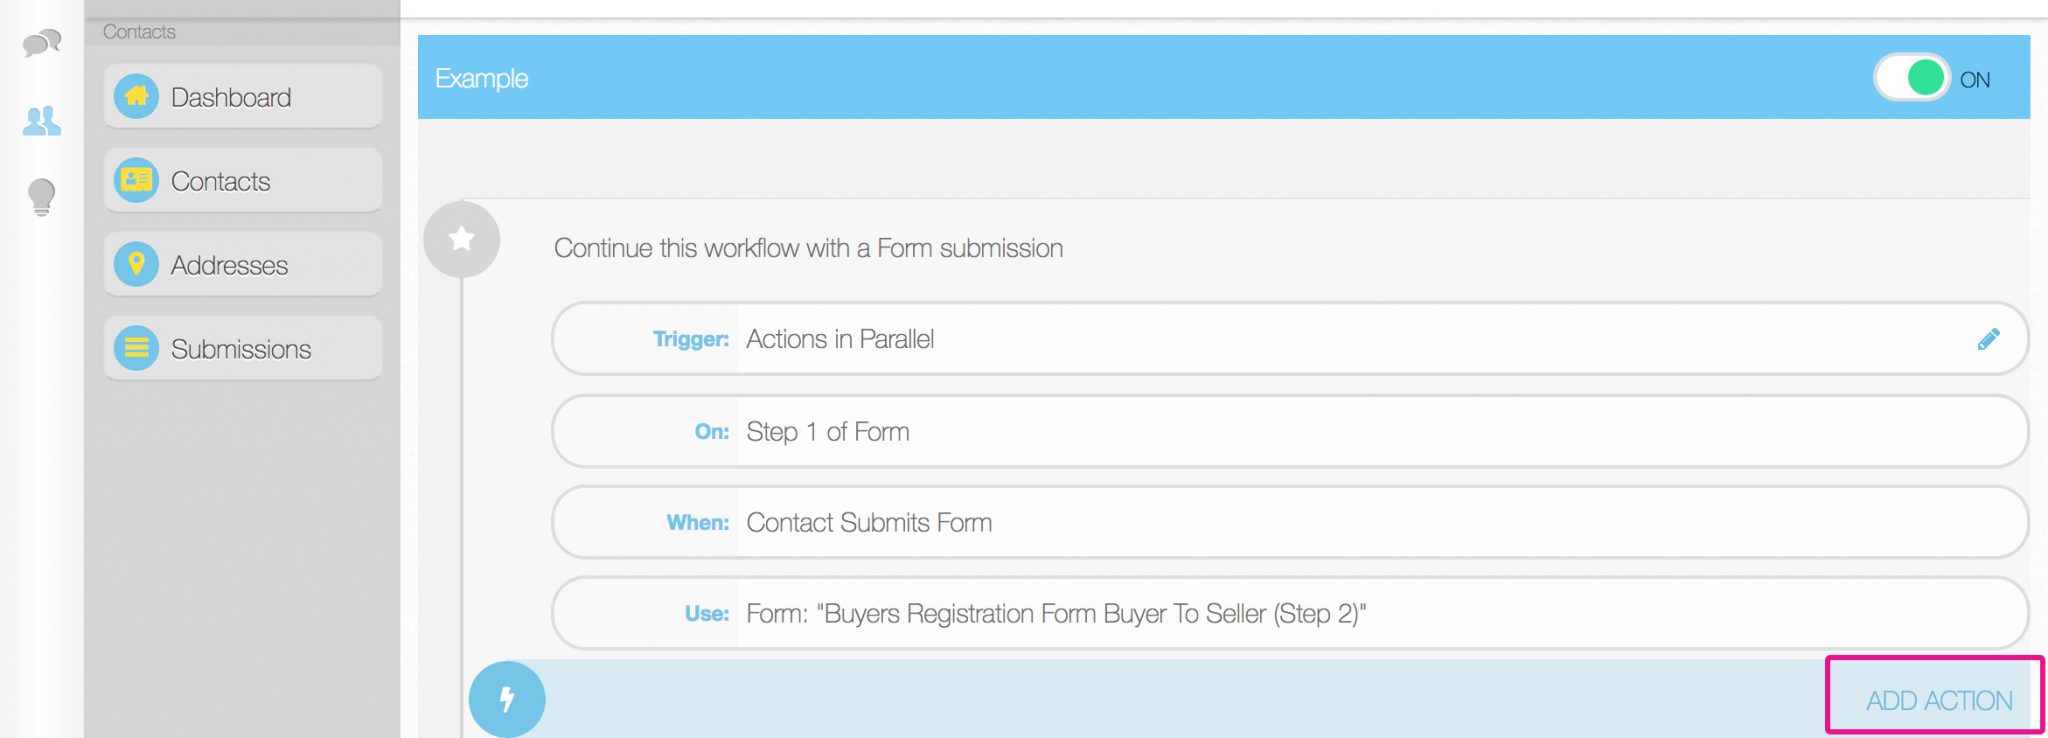The image size is (2048, 738).
Task: Click the lightbulb sidebar icon
Action: 42,197
